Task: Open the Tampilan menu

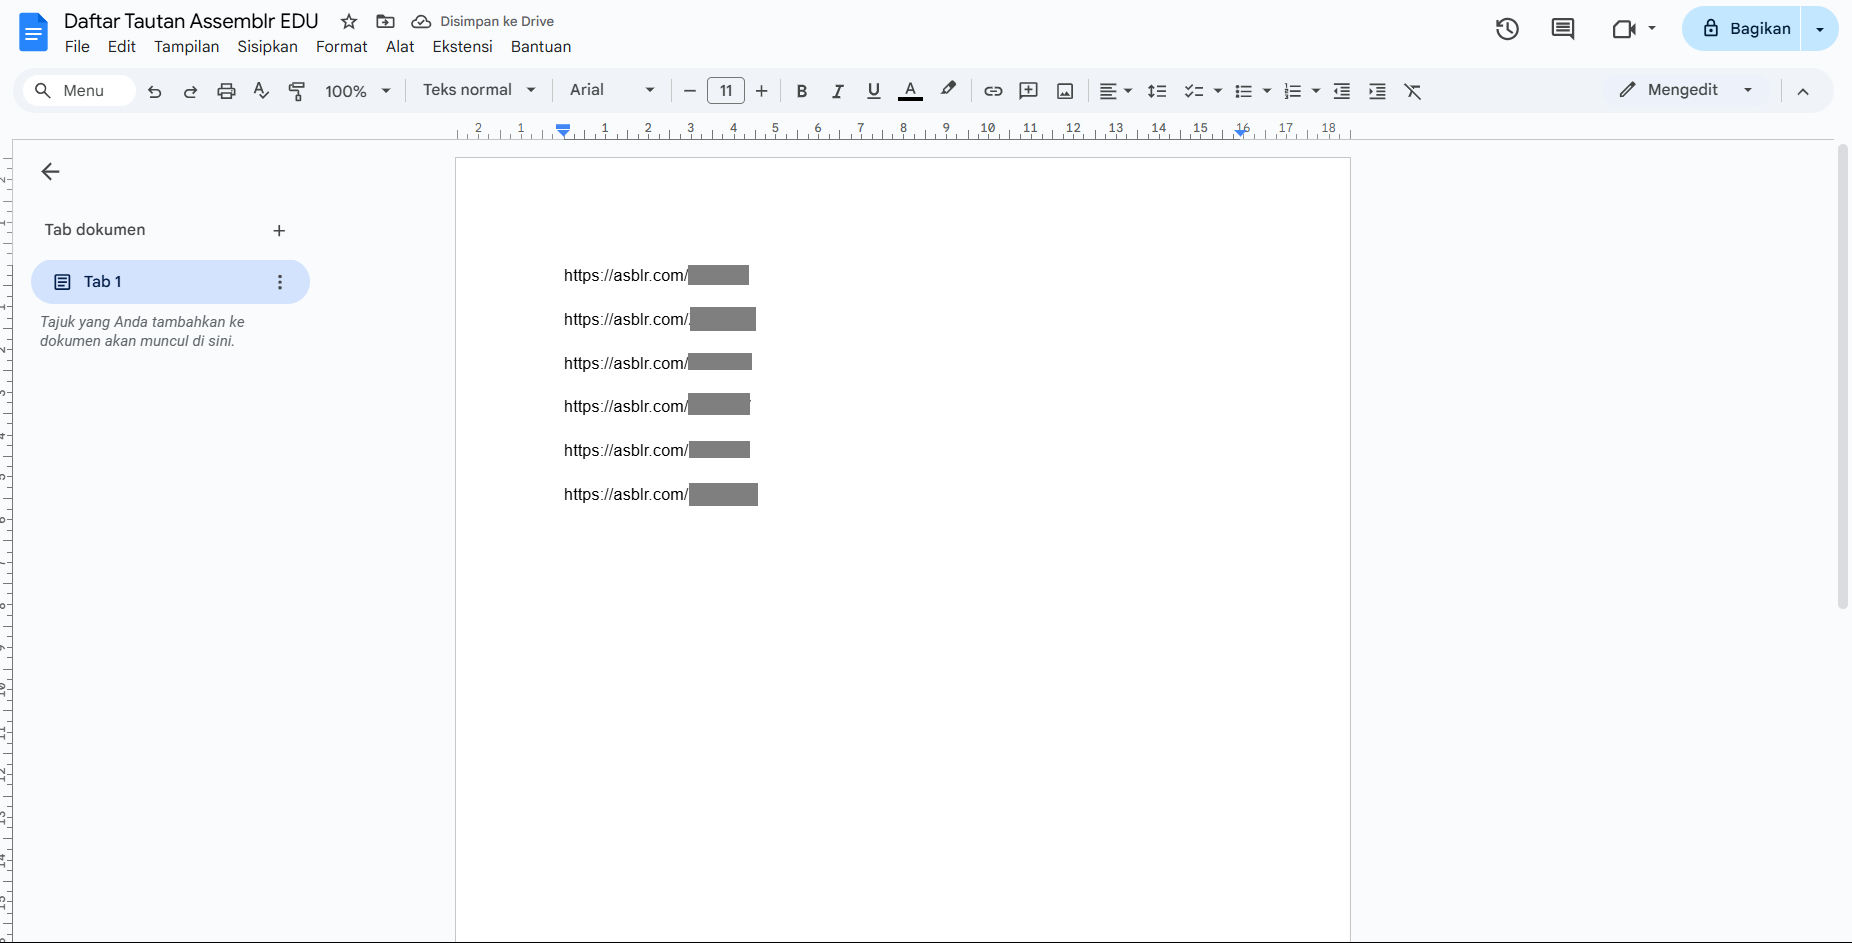Action: click(x=186, y=47)
